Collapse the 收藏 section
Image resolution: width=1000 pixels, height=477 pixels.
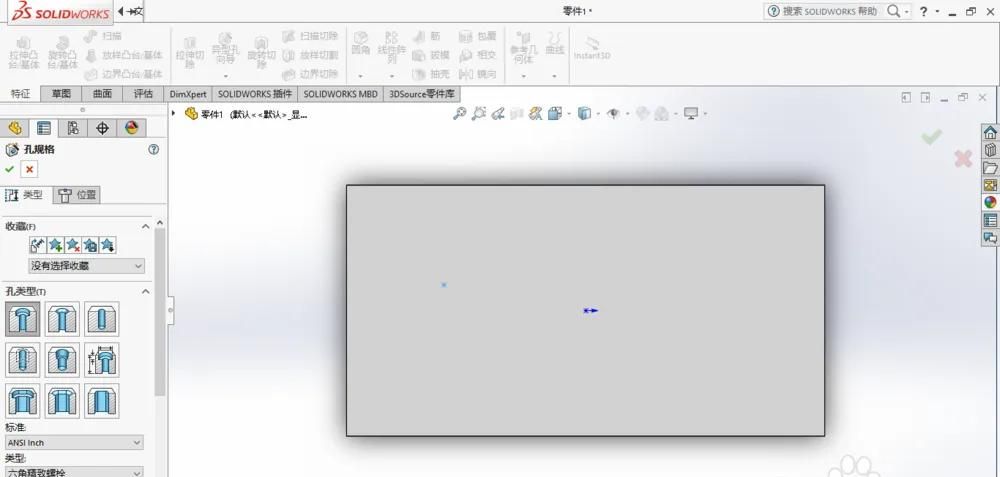click(x=145, y=226)
